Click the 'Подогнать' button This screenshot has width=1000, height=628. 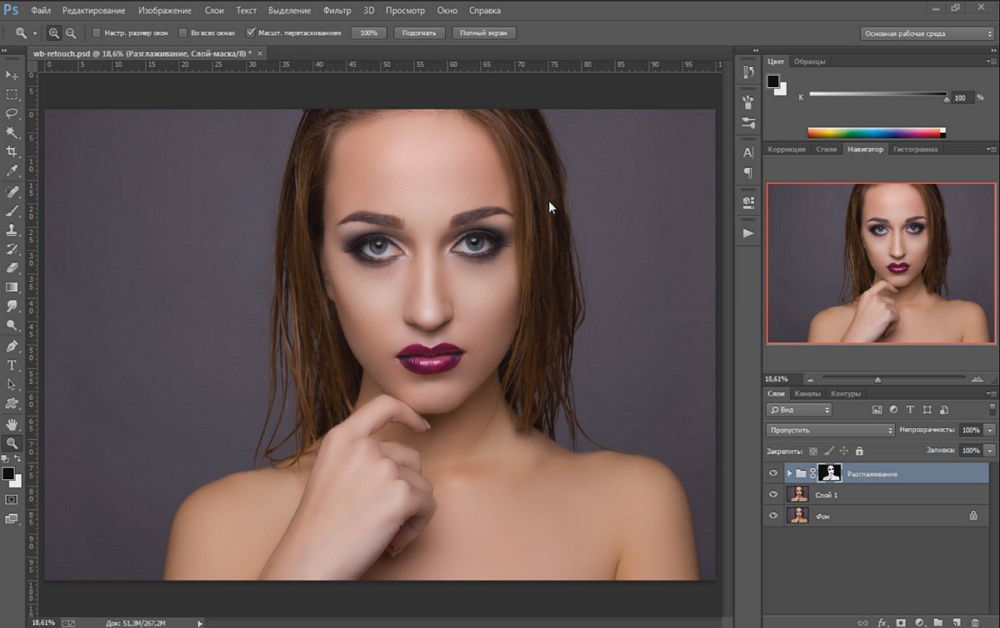click(420, 33)
